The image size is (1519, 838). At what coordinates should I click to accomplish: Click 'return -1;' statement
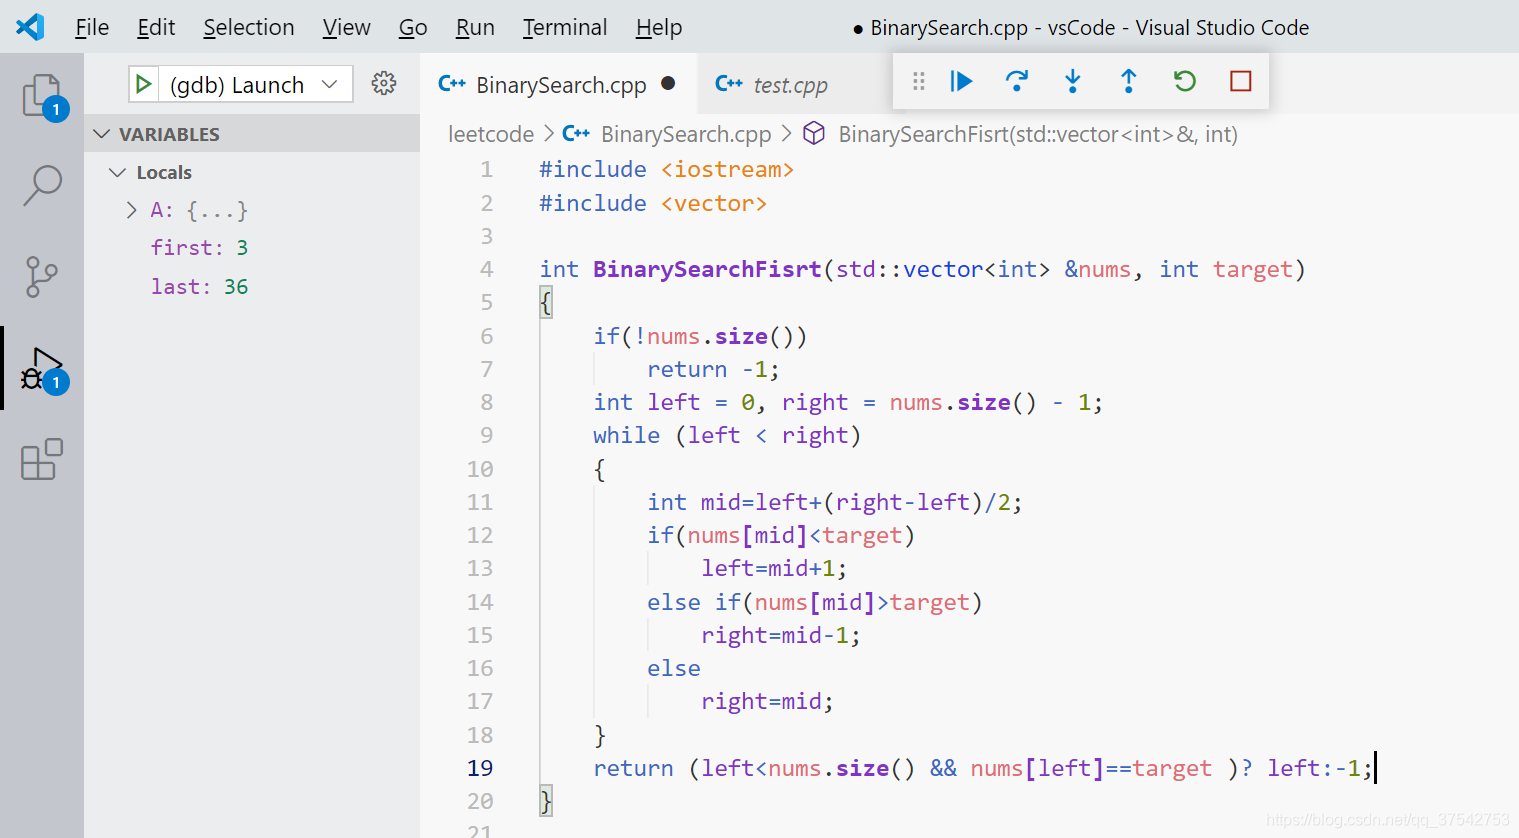pyautogui.click(x=713, y=369)
